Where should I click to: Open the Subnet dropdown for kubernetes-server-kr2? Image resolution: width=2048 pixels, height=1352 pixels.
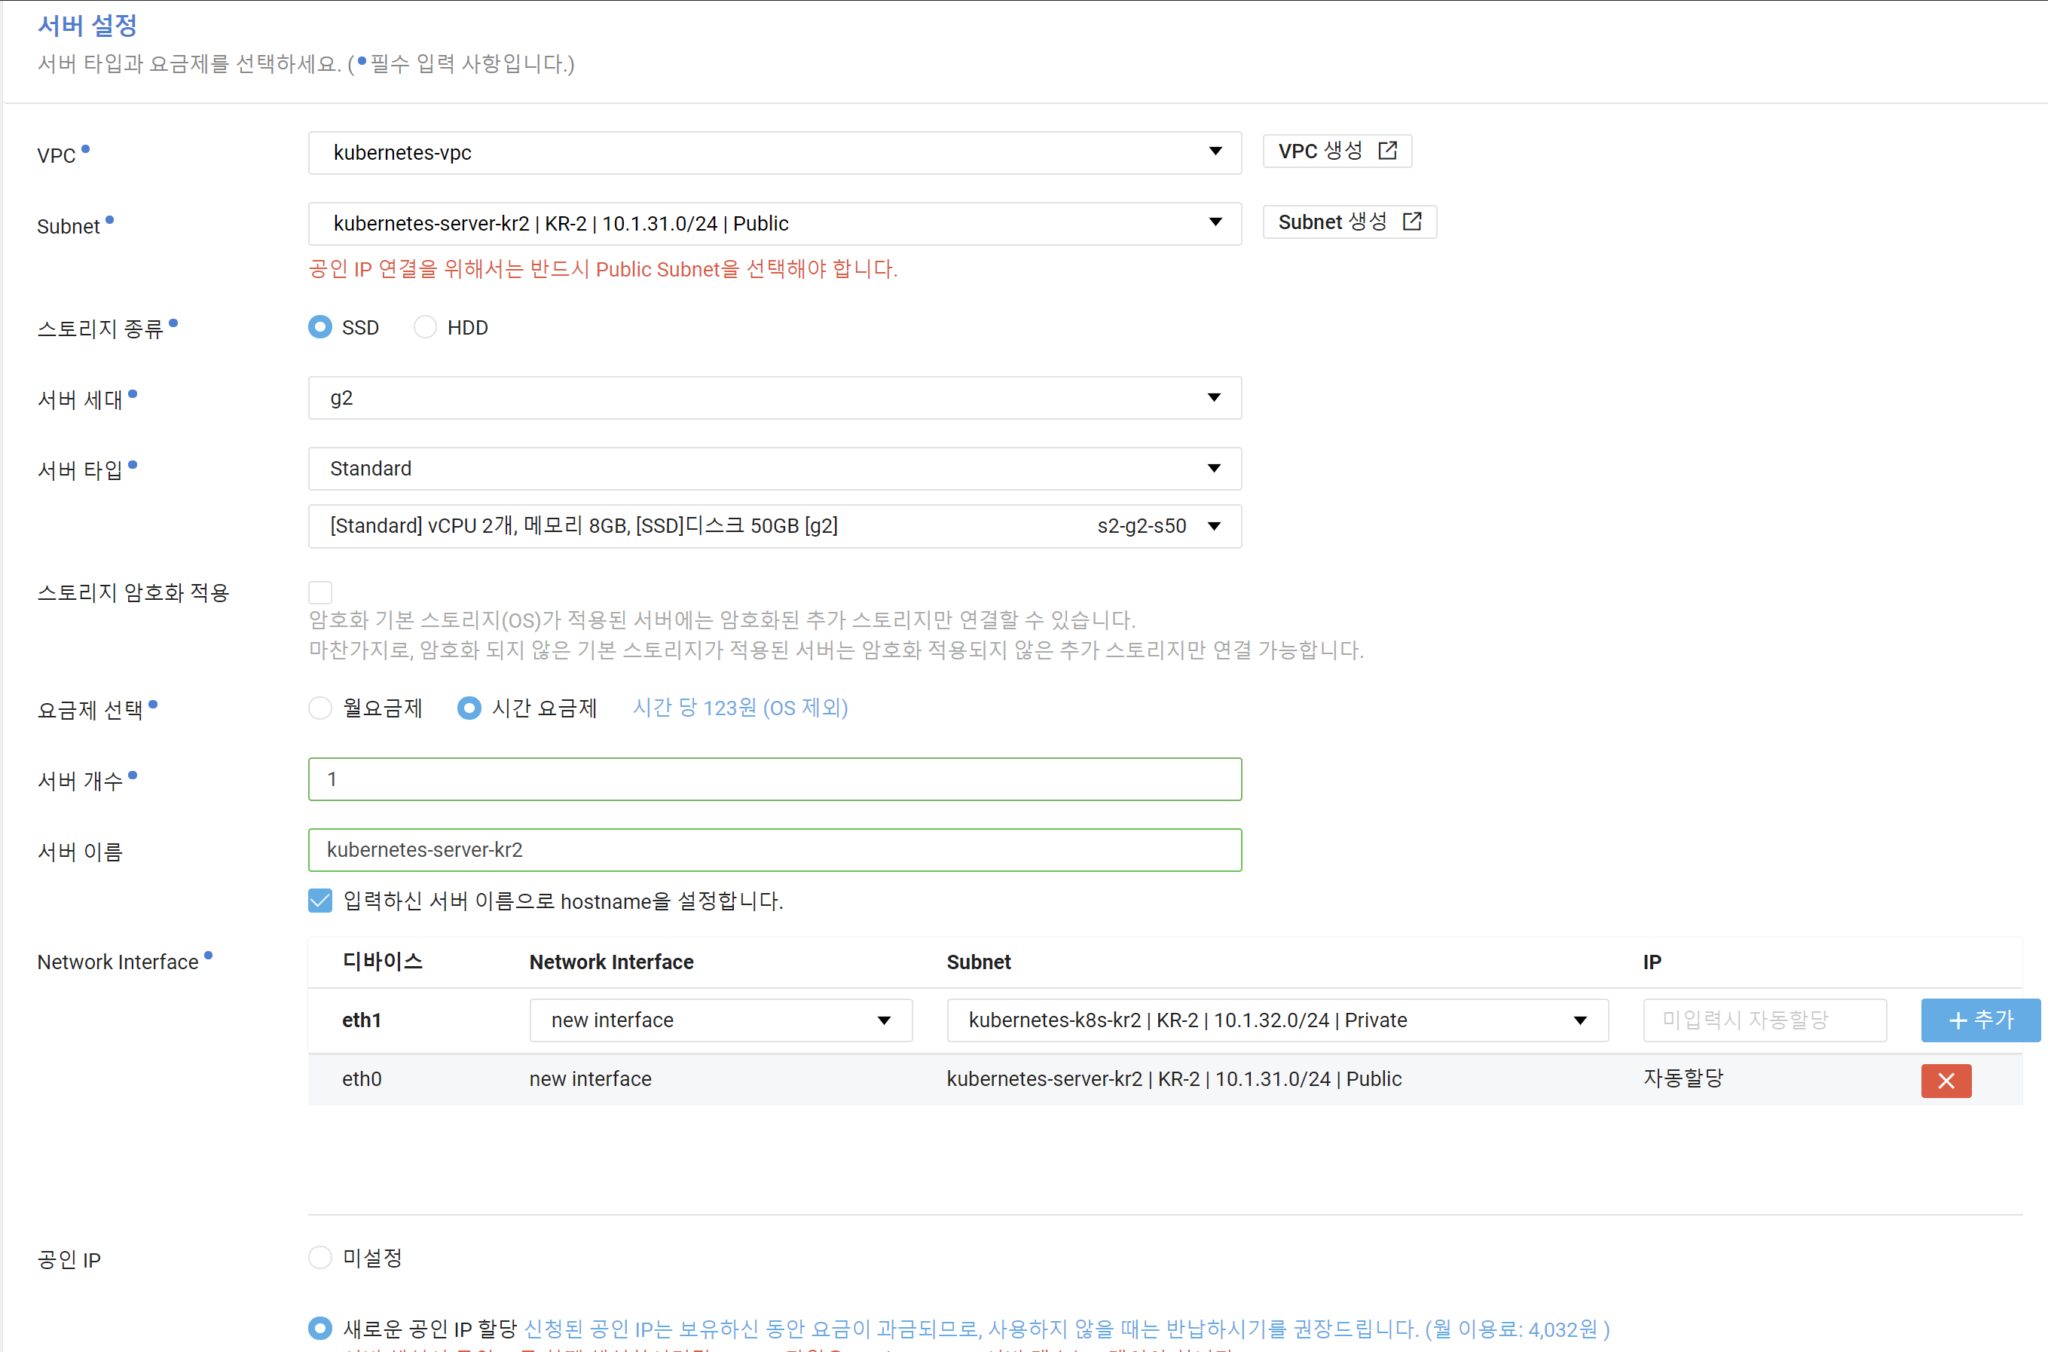(x=1214, y=223)
